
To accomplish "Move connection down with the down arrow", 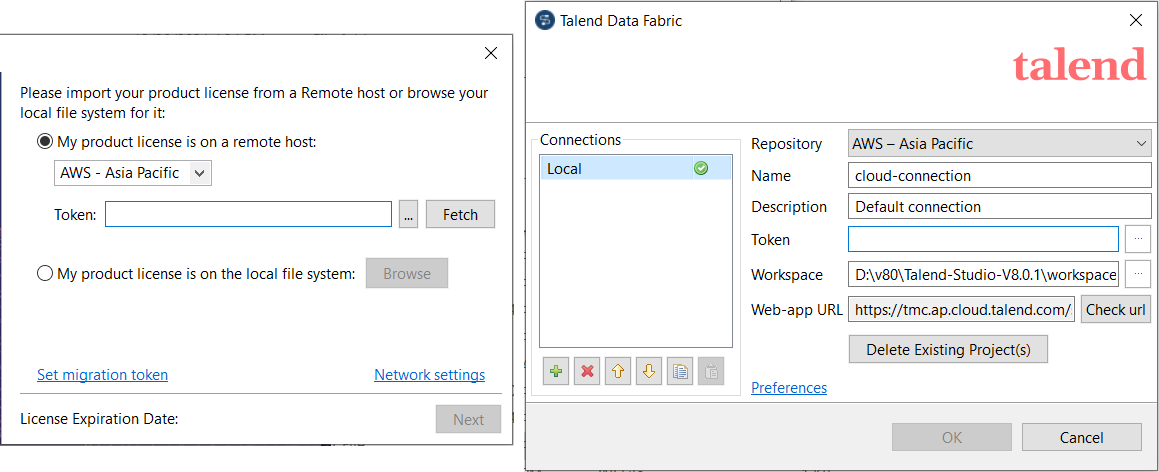I will 649,371.
